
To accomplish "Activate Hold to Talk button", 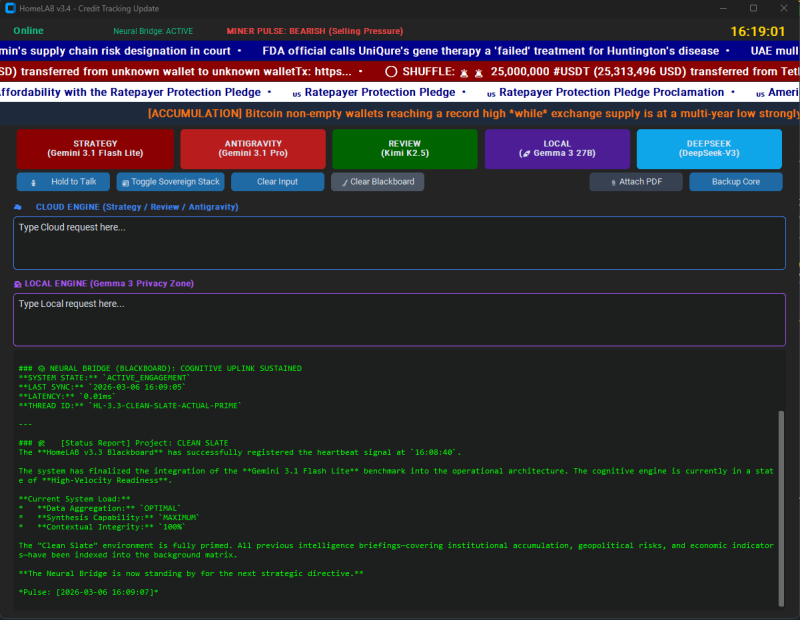I will tap(63, 182).
